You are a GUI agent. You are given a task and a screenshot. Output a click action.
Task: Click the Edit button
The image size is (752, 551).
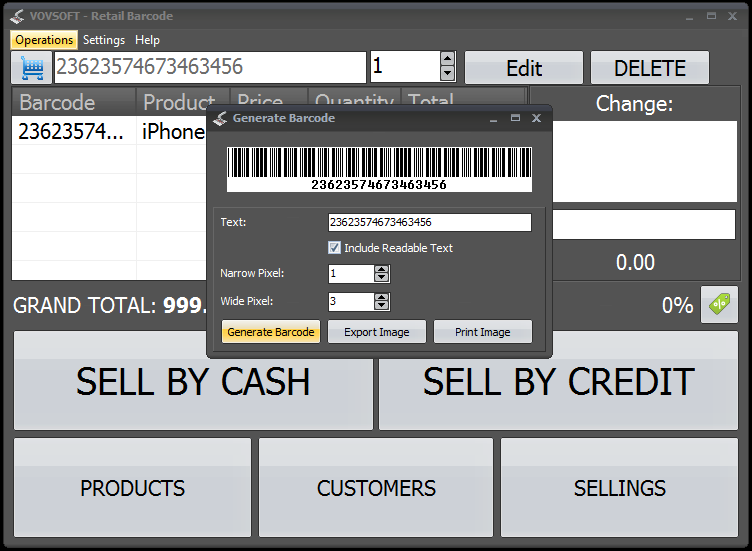(524, 68)
